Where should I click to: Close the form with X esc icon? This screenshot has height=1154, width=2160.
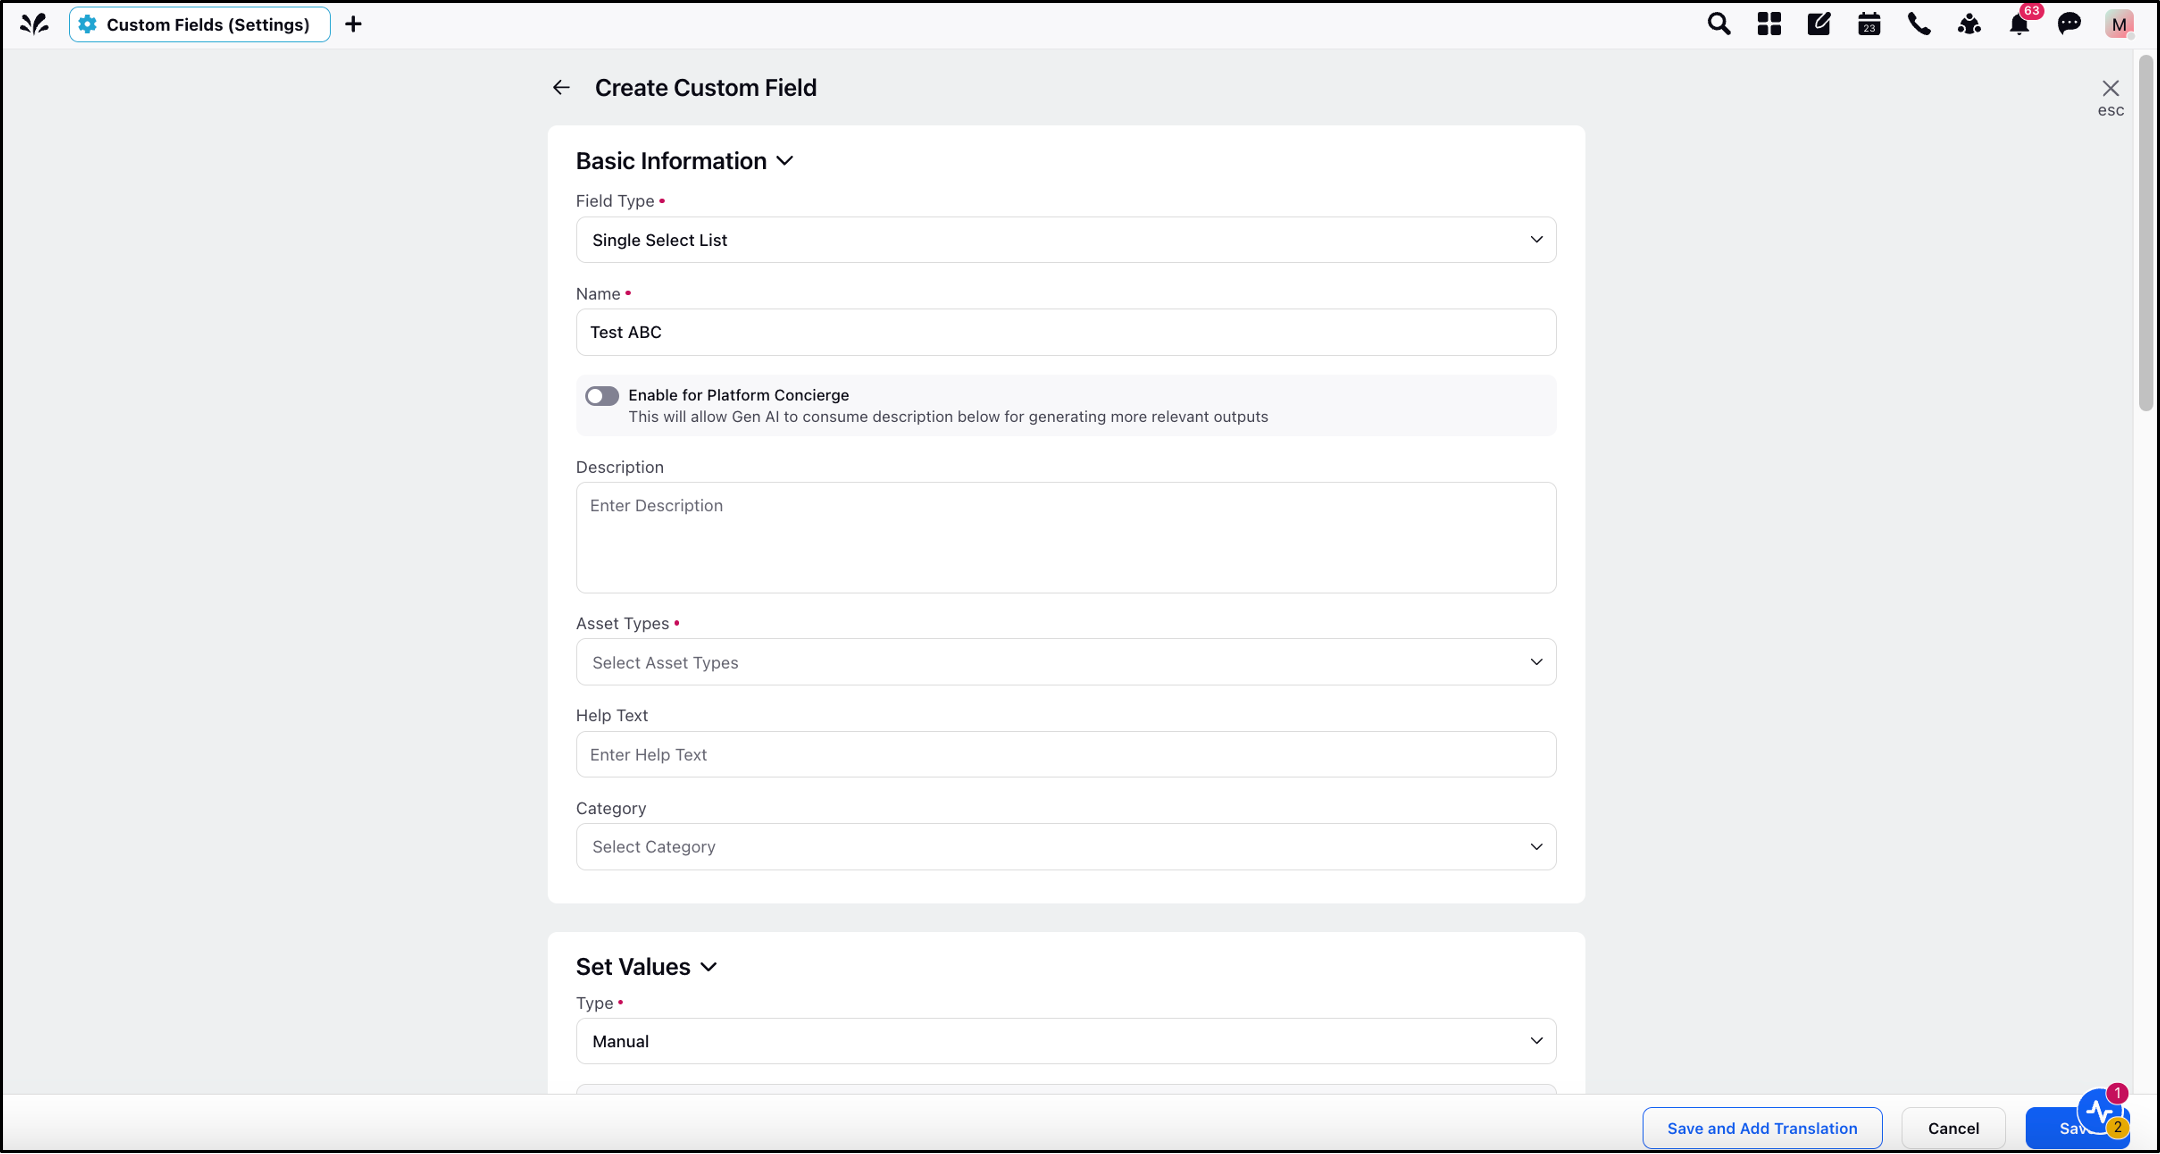(2110, 88)
